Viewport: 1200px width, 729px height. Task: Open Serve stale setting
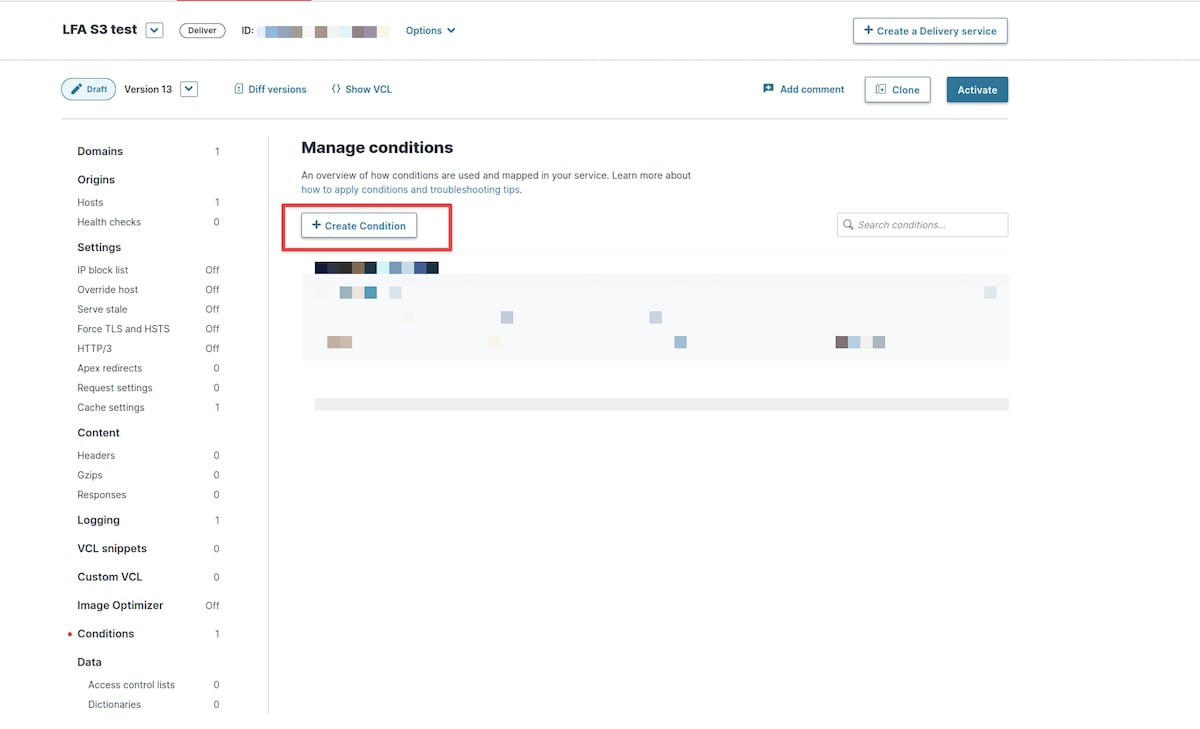tap(102, 309)
